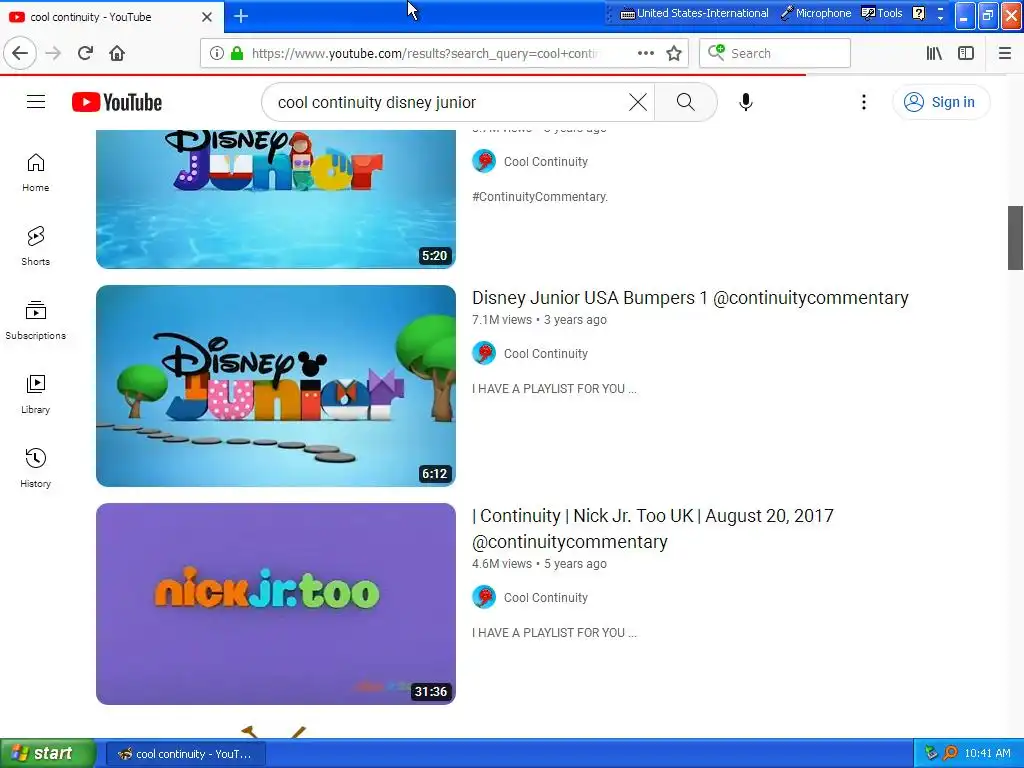1024x768 pixels.
Task: Open the magnifier tray icon beside the clock
Action: pyautogui.click(x=950, y=754)
